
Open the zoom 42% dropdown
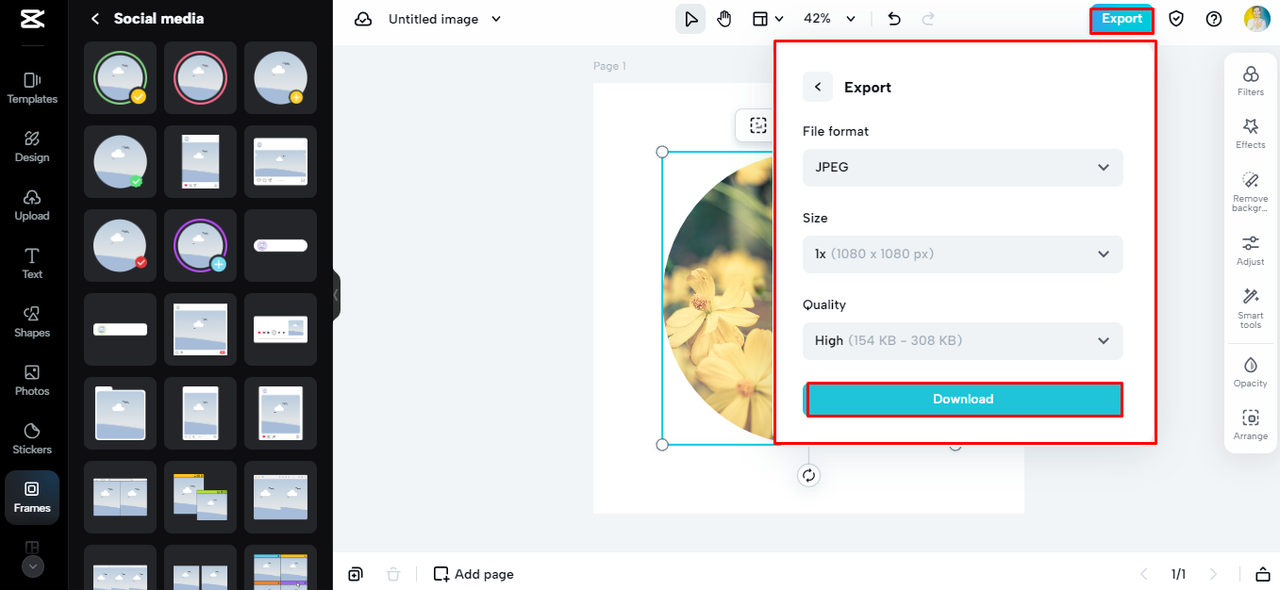pos(830,19)
